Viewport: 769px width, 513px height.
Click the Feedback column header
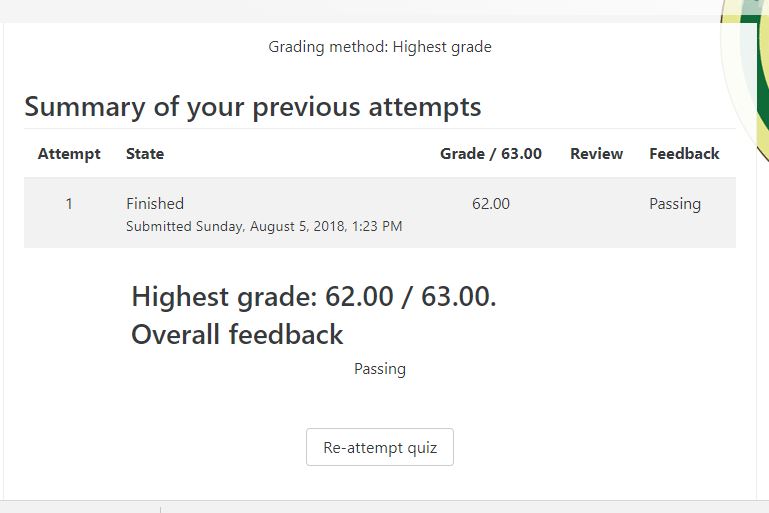tap(684, 154)
